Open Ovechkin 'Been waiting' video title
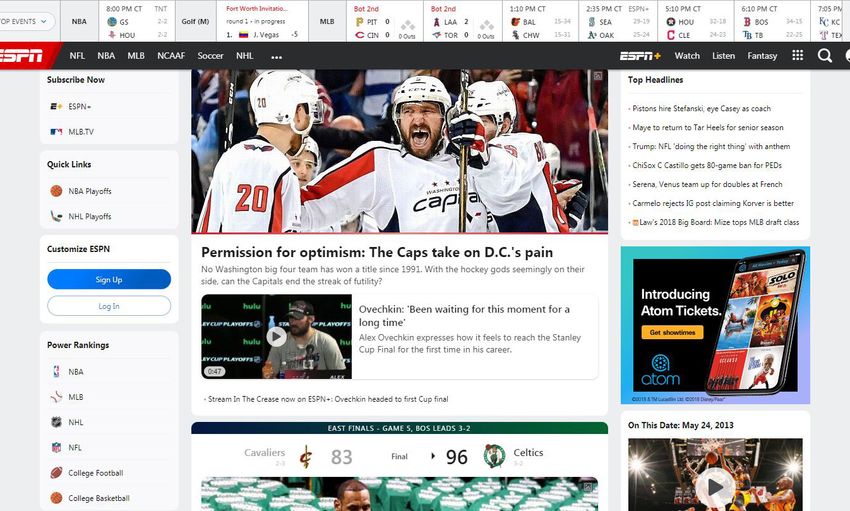The height and width of the screenshot is (511, 850). [x=464, y=315]
